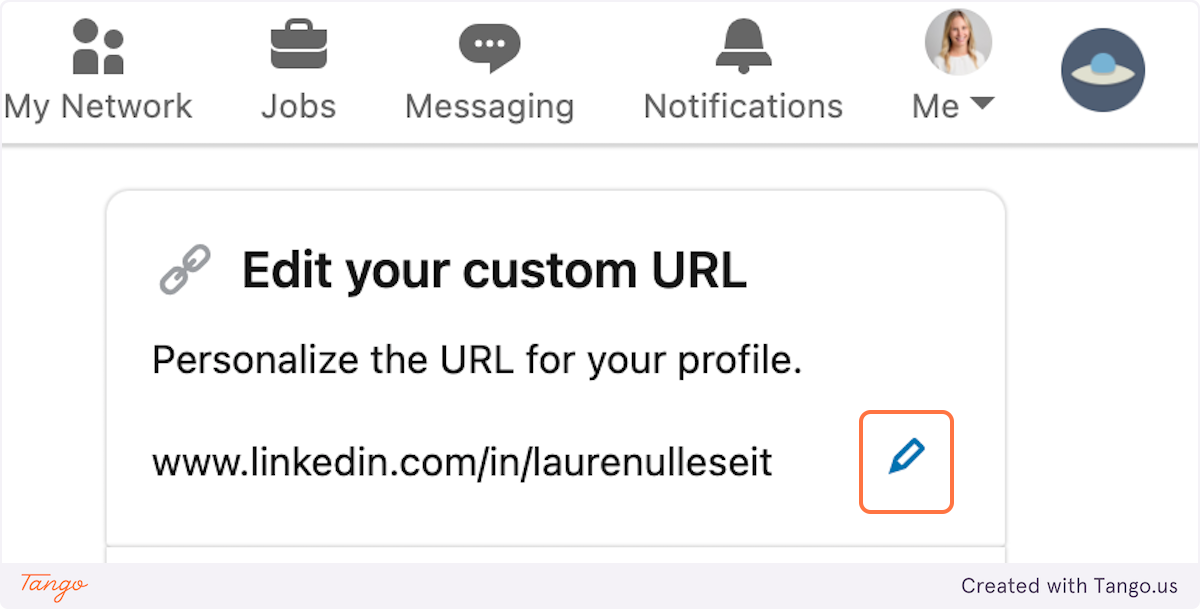The height and width of the screenshot is (609, 1200).
Task: Click the profile photo above Me
Action: (x=957, y=42)
